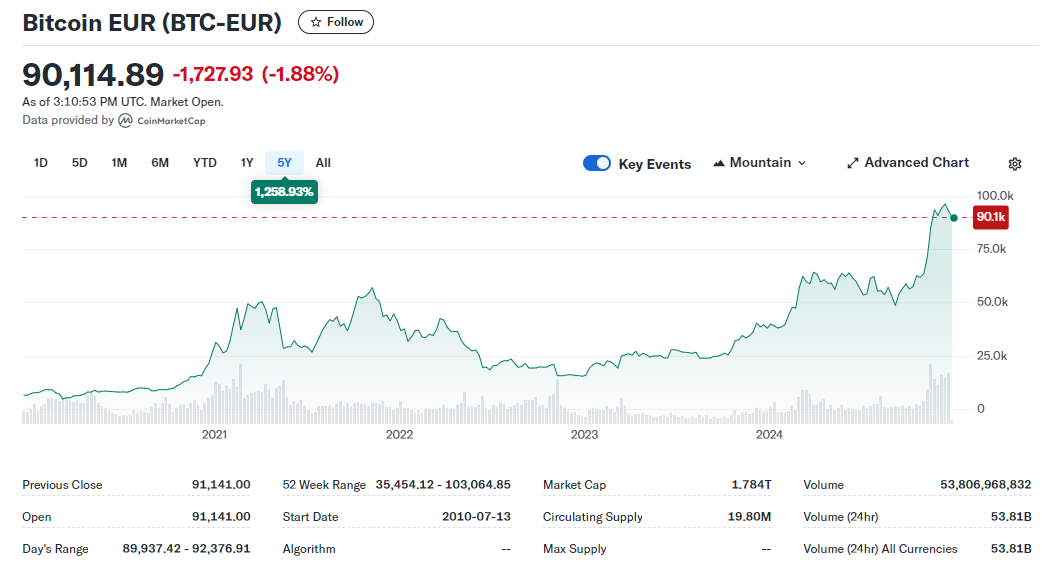
Task: Click the star icon in Follow
Action: click(x=316, y=22)
